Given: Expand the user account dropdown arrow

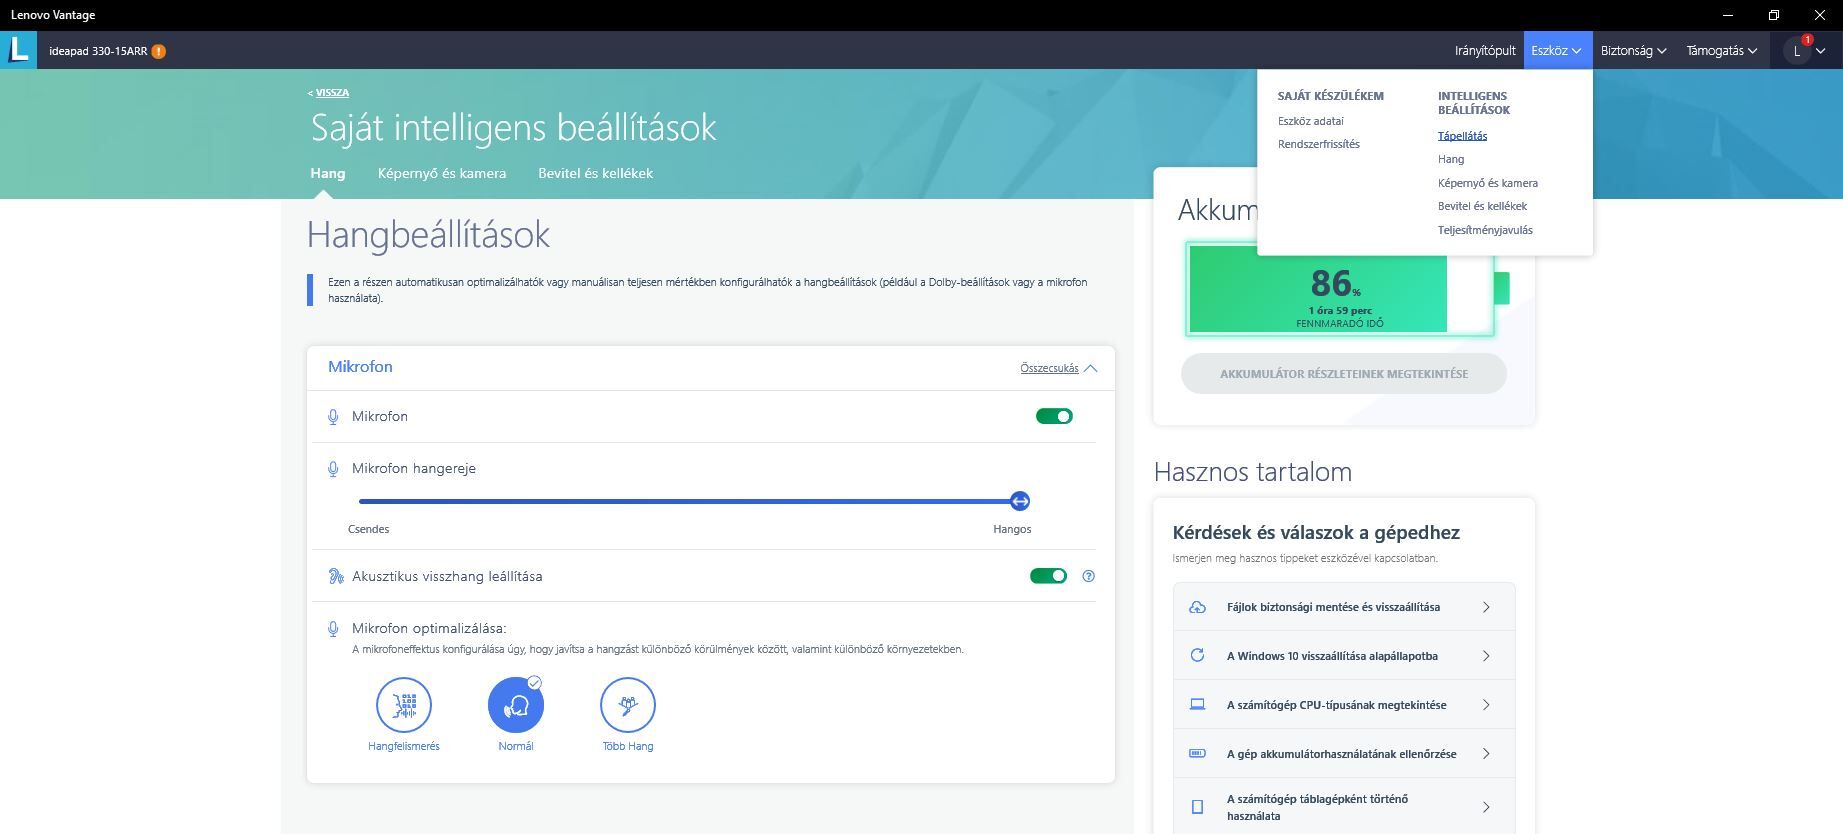Looking at the screenshot, I should [1821, 51].
